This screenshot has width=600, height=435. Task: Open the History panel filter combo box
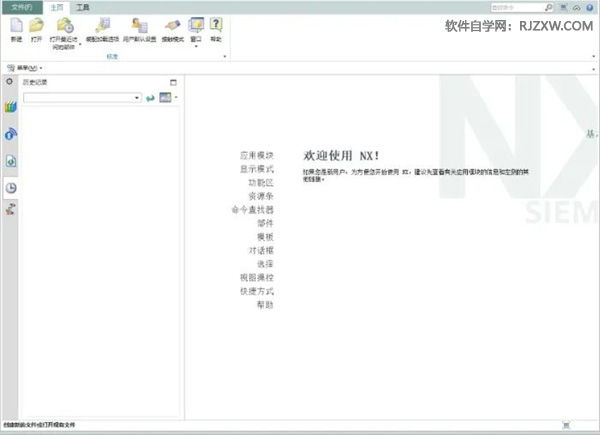tap(82, 98)
